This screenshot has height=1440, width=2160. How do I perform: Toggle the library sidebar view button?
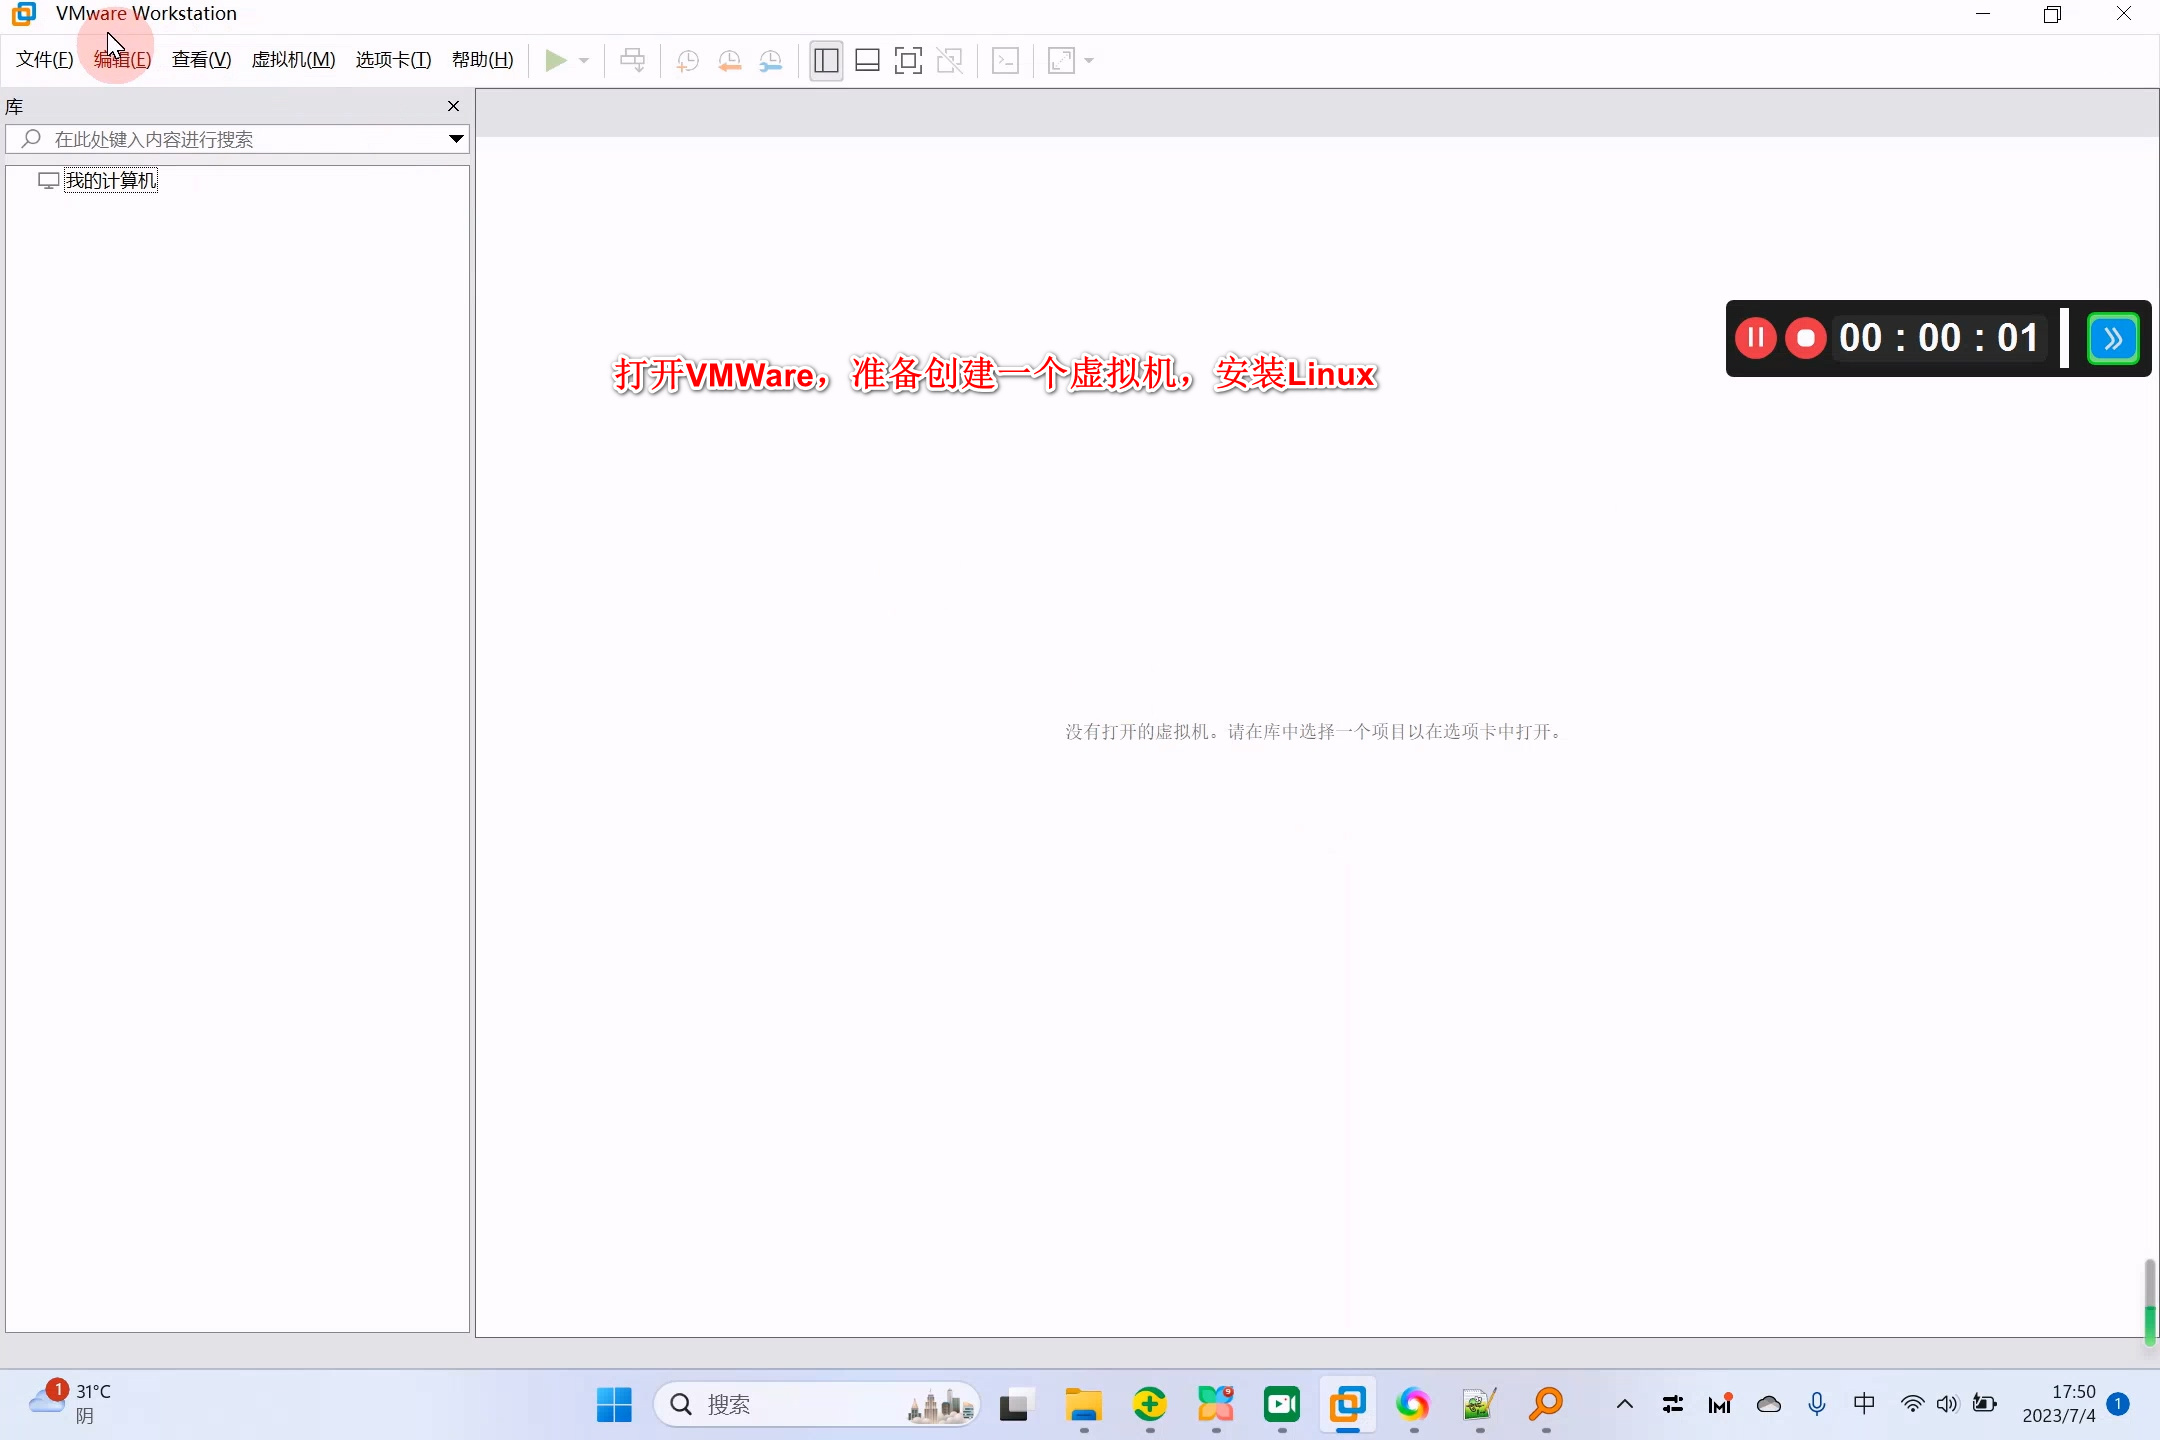[826, 60]
